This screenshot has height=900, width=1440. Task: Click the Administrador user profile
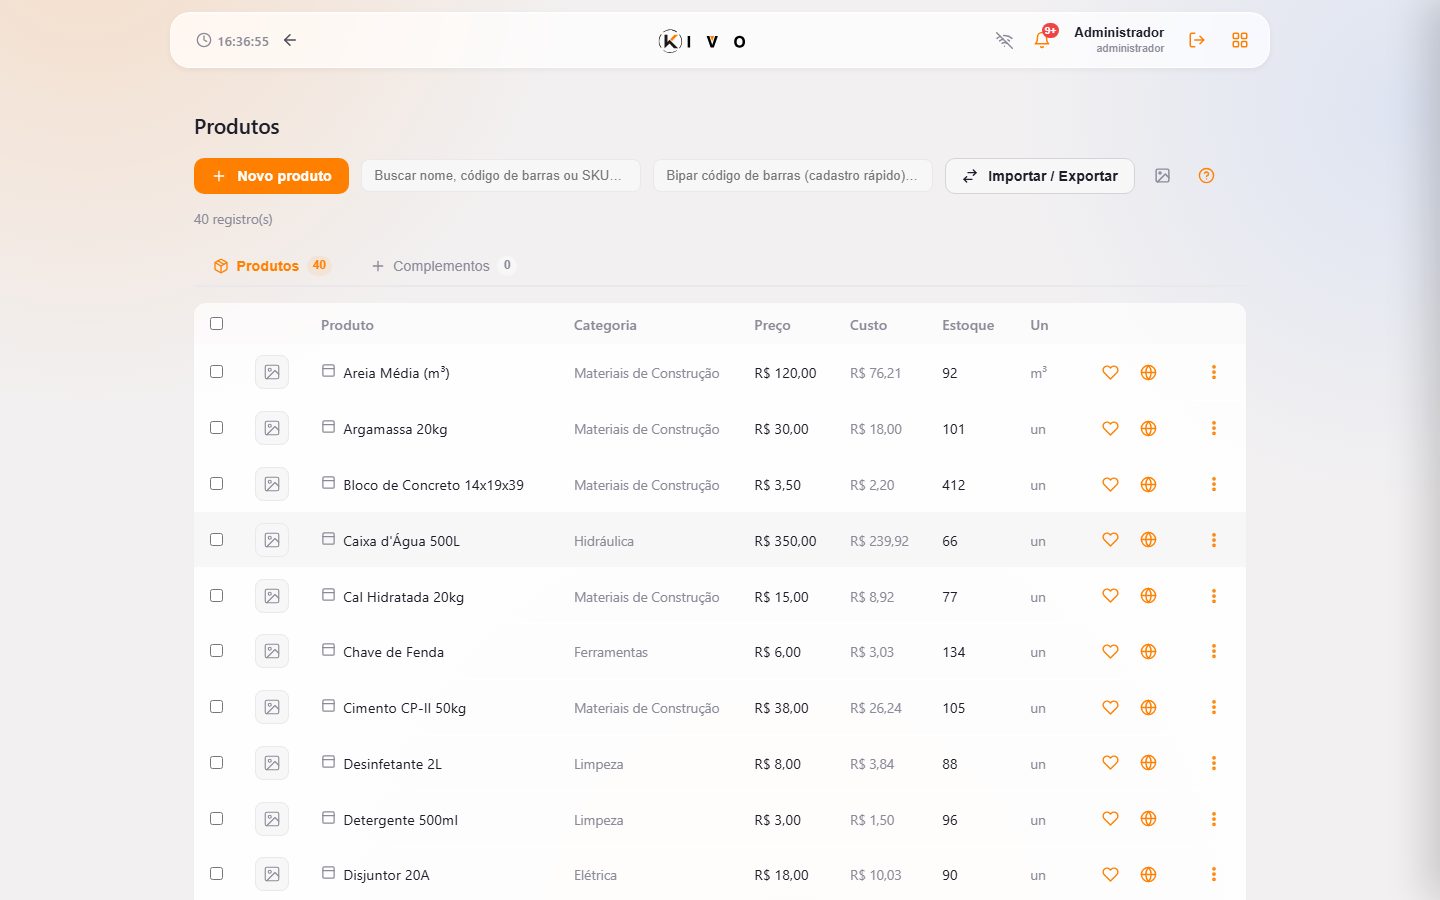click(1118, 39)
